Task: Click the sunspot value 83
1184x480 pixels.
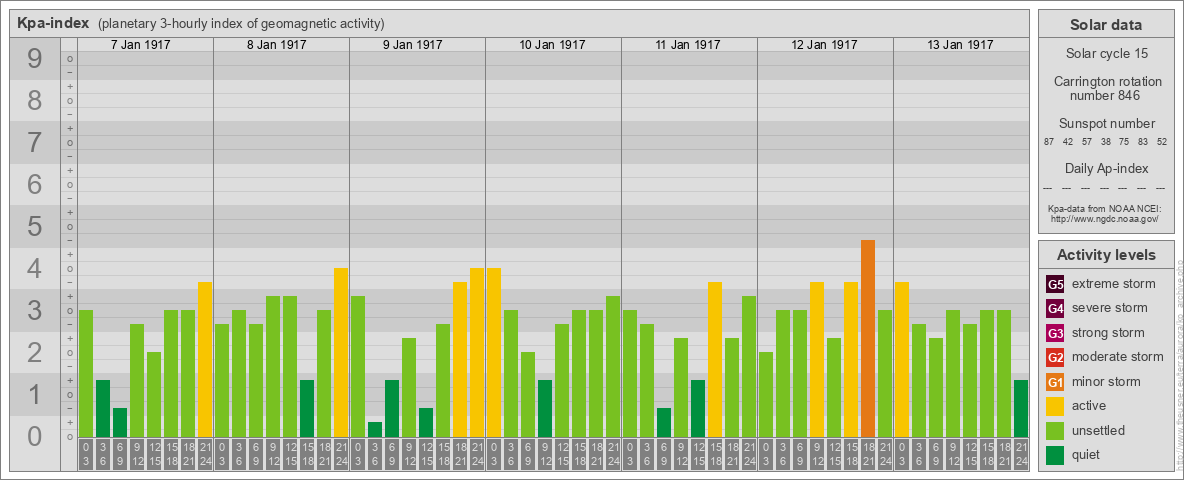Action: [1143, 142]
